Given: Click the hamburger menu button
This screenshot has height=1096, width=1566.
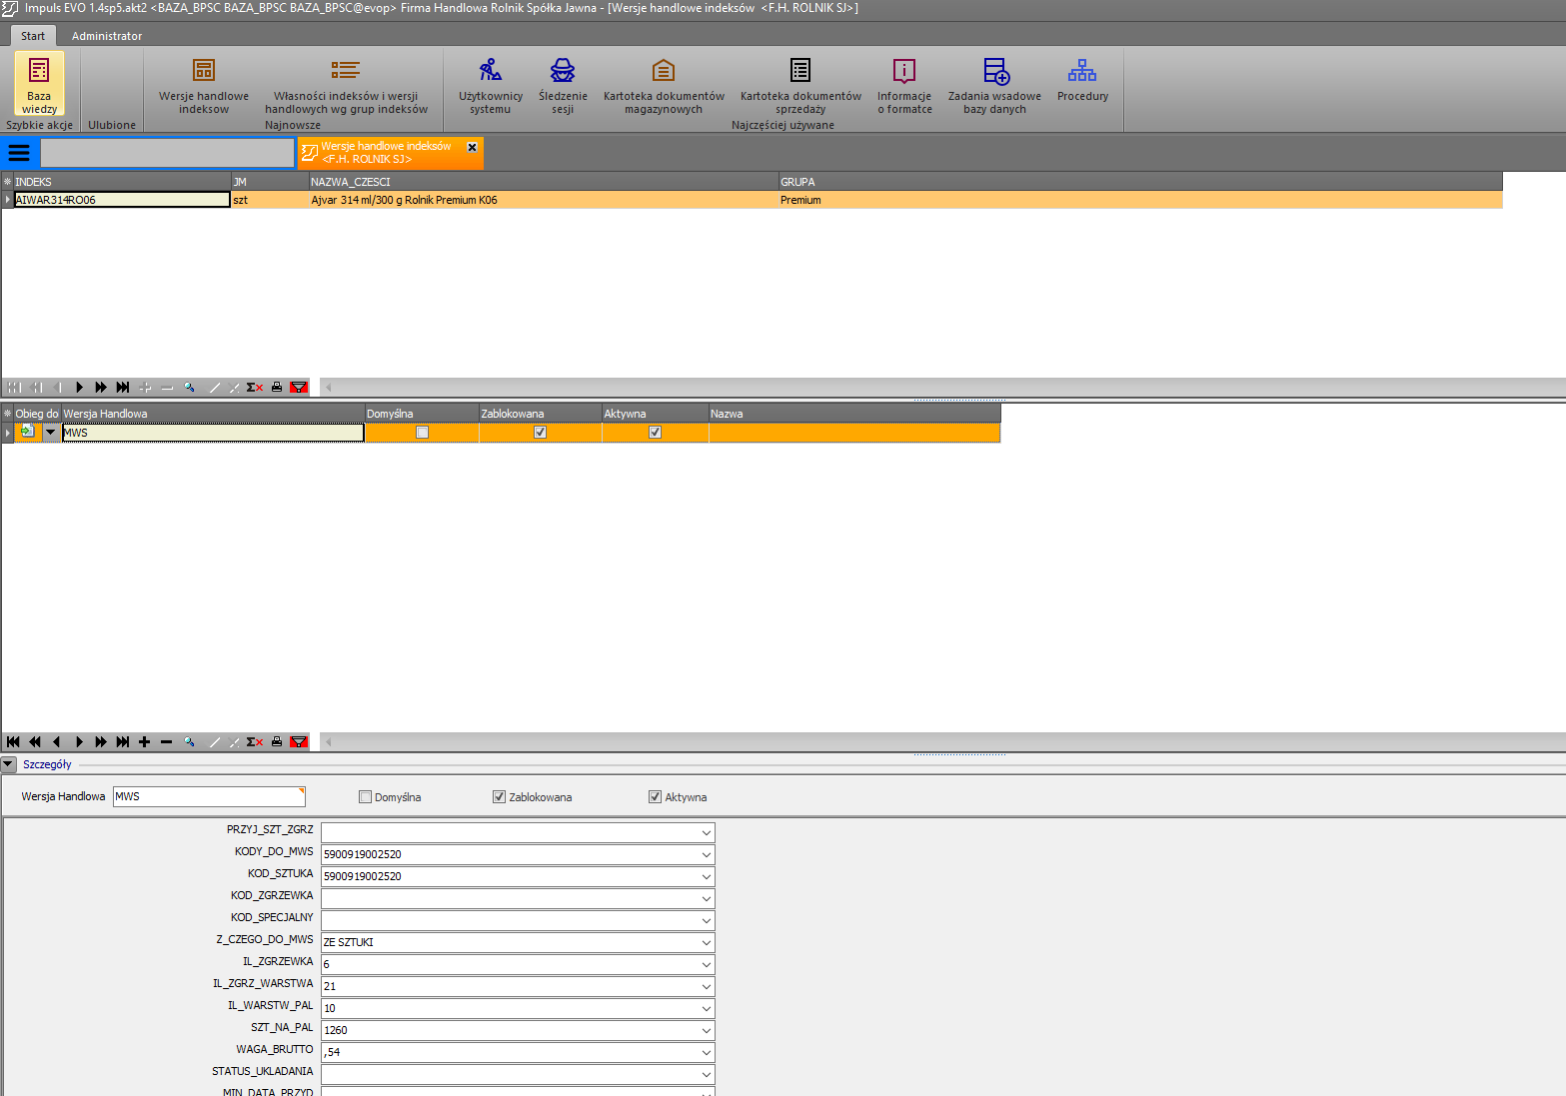Looking at the screenshot, I should [x=19, y=153].
